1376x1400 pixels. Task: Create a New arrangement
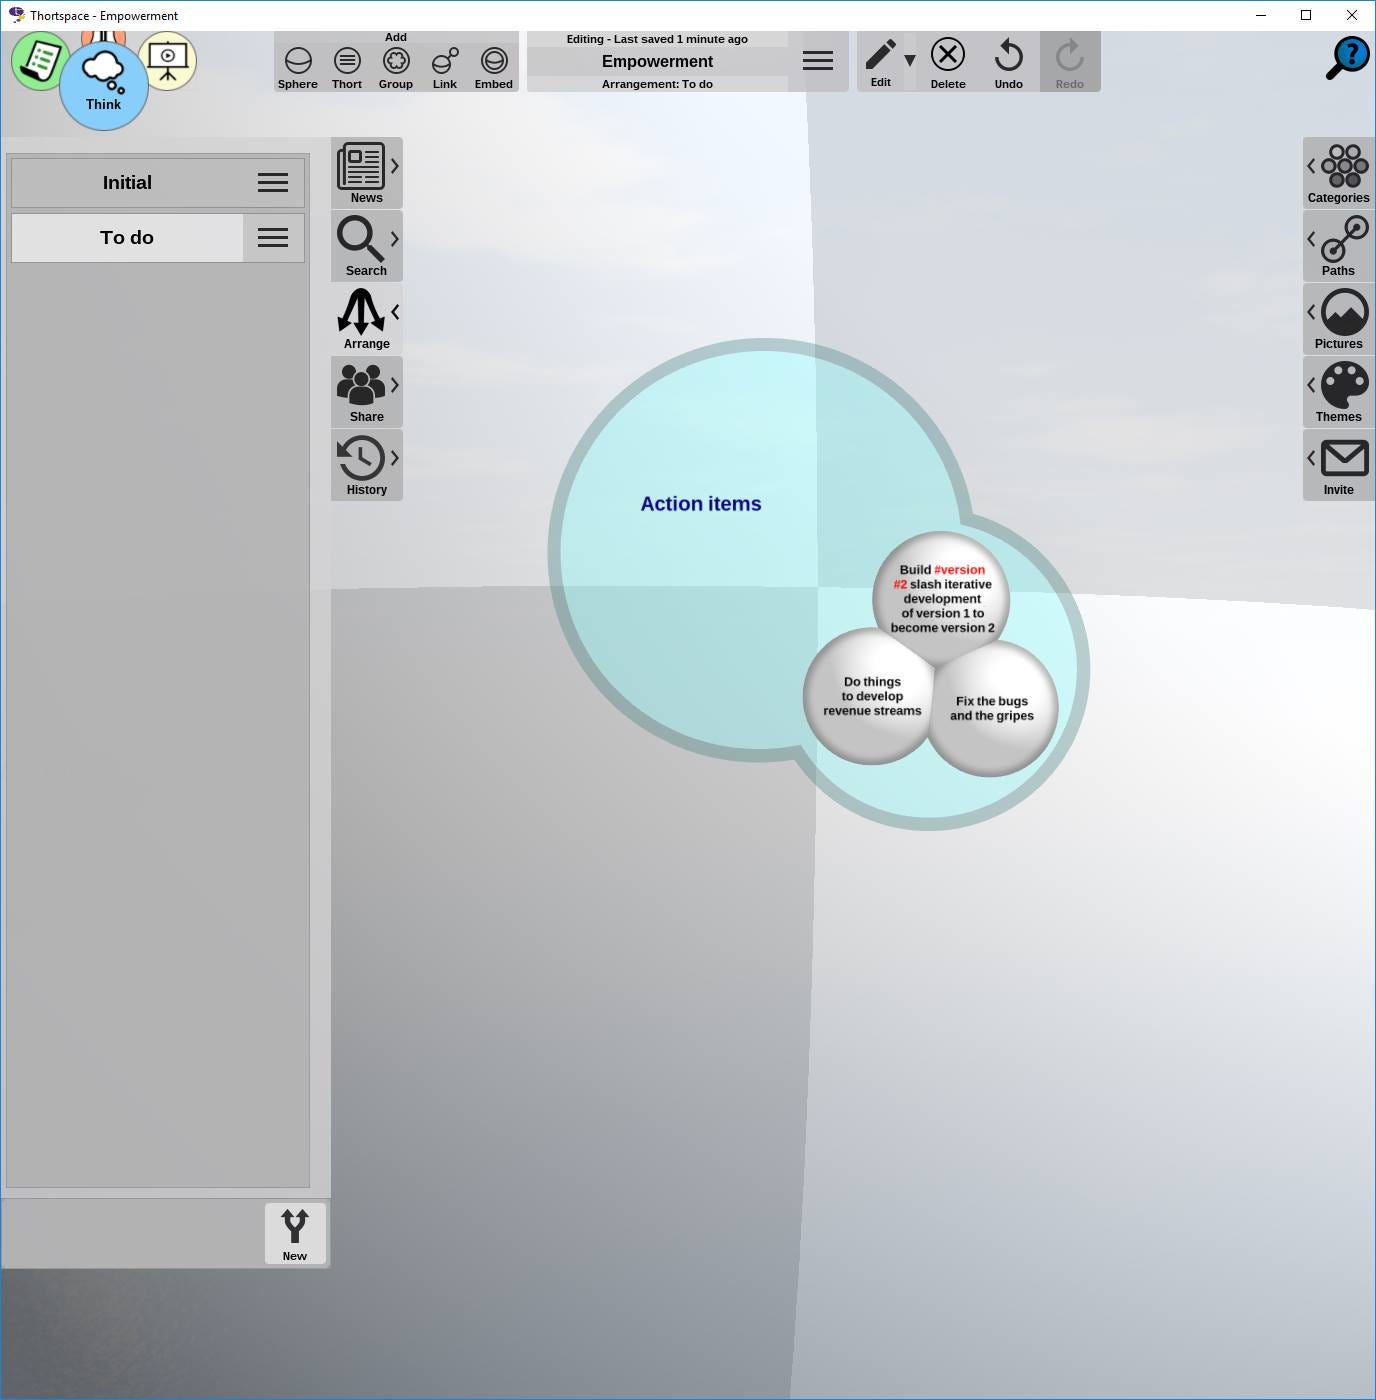[x=295, y=1233]
